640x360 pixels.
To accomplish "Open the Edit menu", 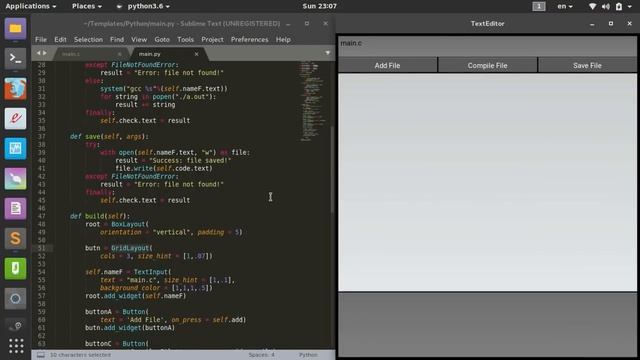I will click(x=60, y=40).
